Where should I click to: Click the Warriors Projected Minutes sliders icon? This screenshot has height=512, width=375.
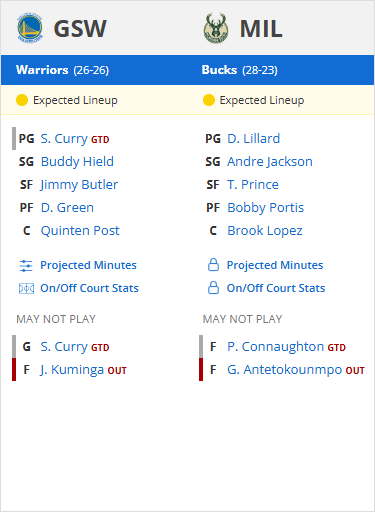pos(26,266)
